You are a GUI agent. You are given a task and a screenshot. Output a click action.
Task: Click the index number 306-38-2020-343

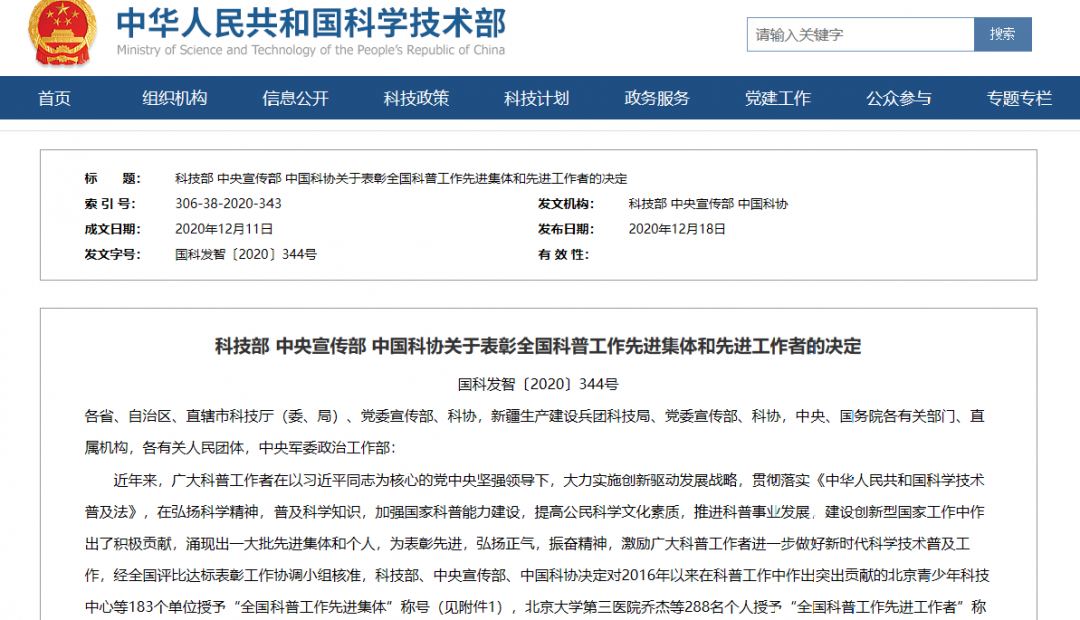[x=228, y=204]
